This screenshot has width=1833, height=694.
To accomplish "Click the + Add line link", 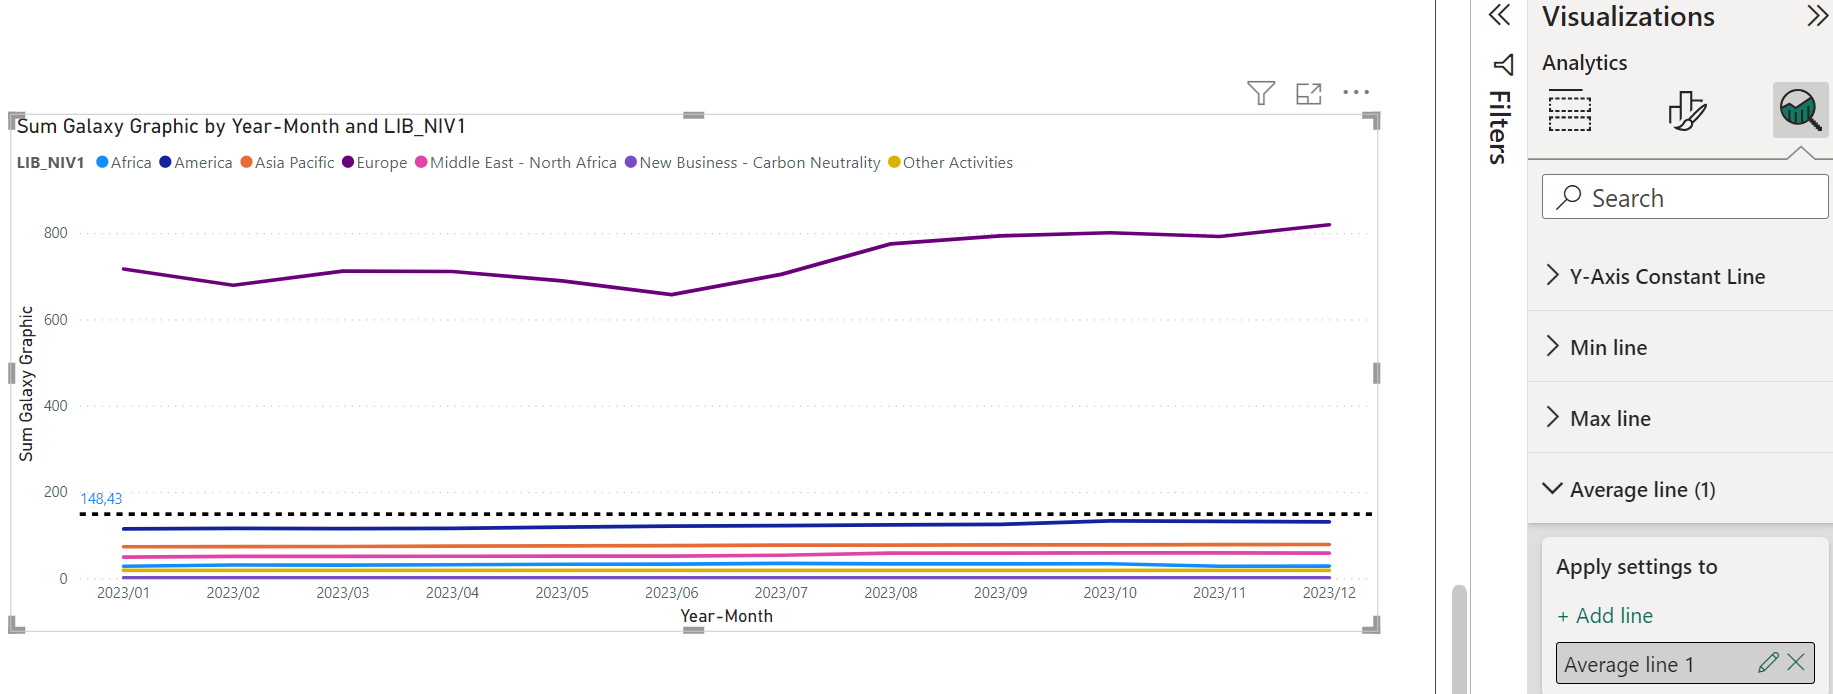I will (x=1605, y=616).
